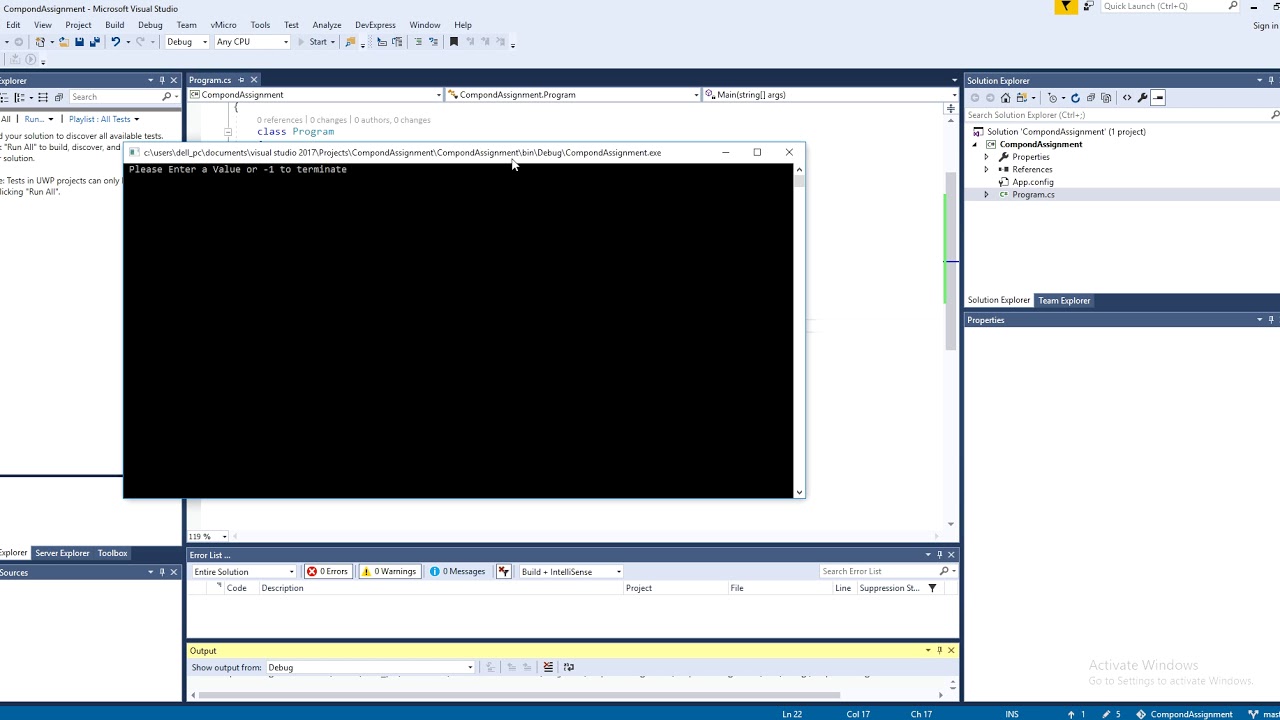This screenshot has width=1280, height=720.
Task: Click the Open File folder icon
Action: tap(63, 42)
